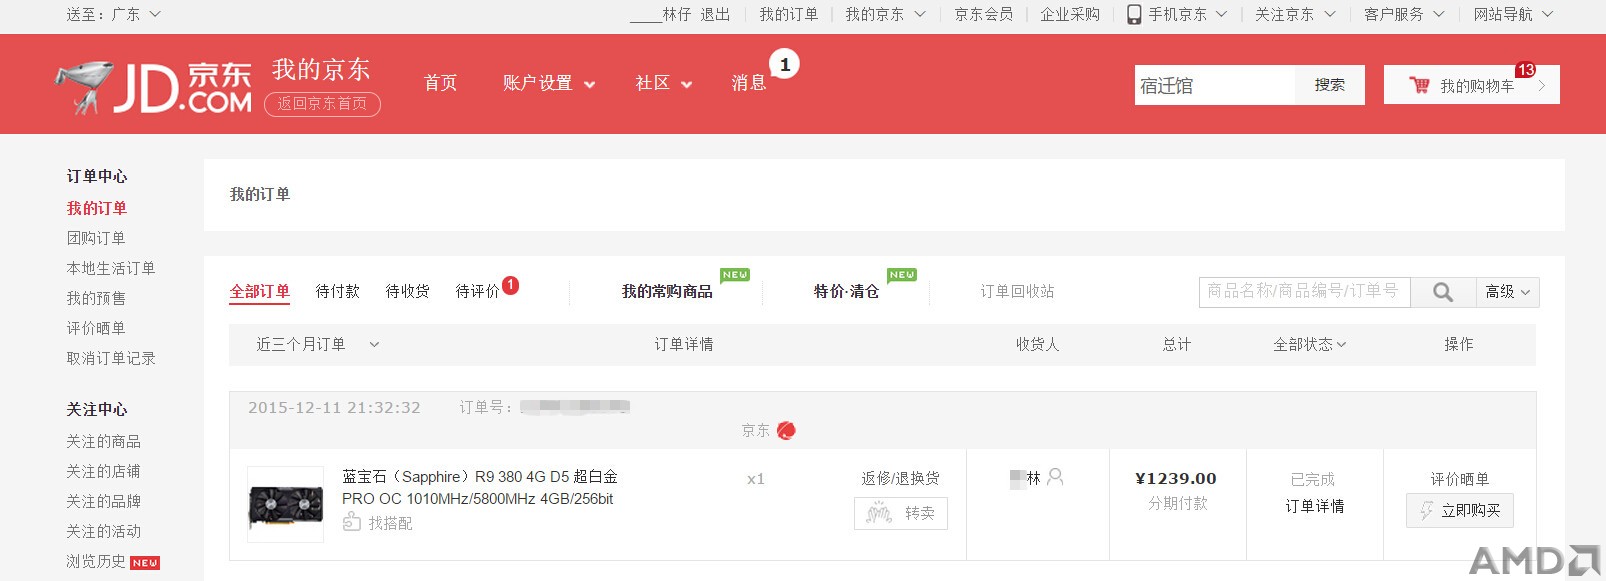Screen dimensions: 1606x581
Task: Click the red JD badge next to 京东
Action: pos(786,431)
